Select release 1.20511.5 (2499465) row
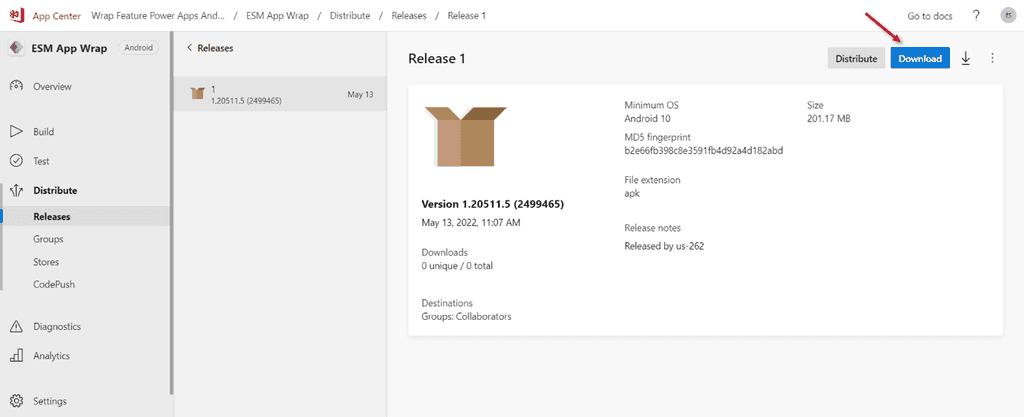Screen dimensions: 1024x417 (x=280, y=94)
